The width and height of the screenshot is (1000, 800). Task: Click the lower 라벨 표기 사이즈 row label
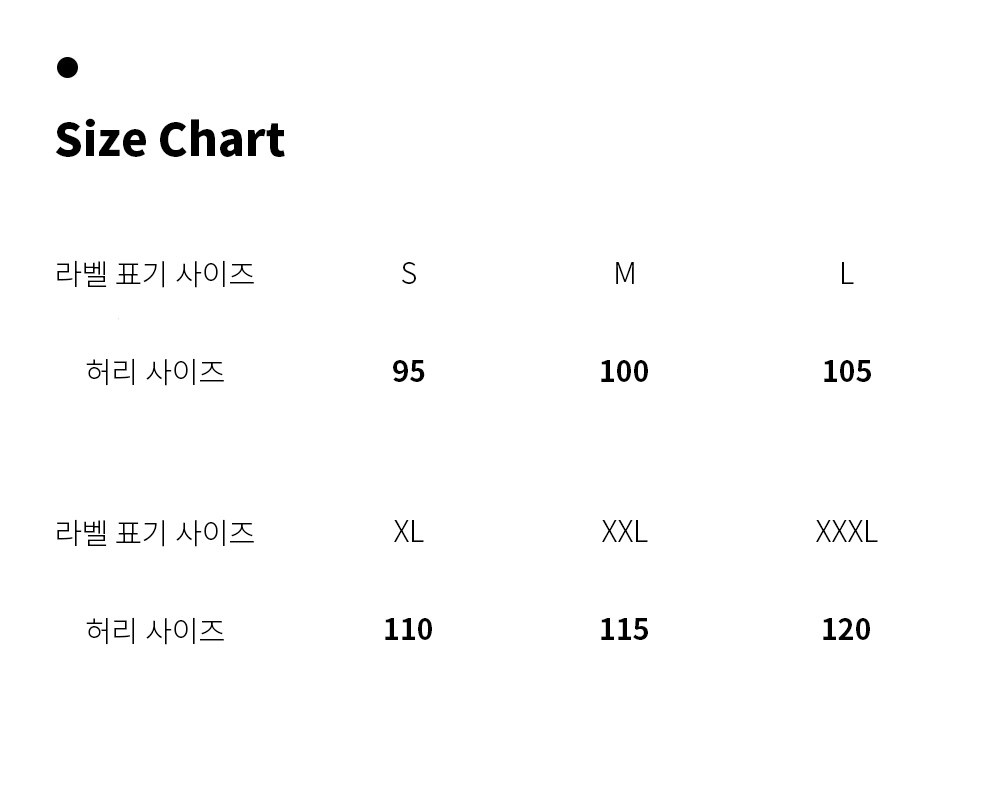(155, 532)
